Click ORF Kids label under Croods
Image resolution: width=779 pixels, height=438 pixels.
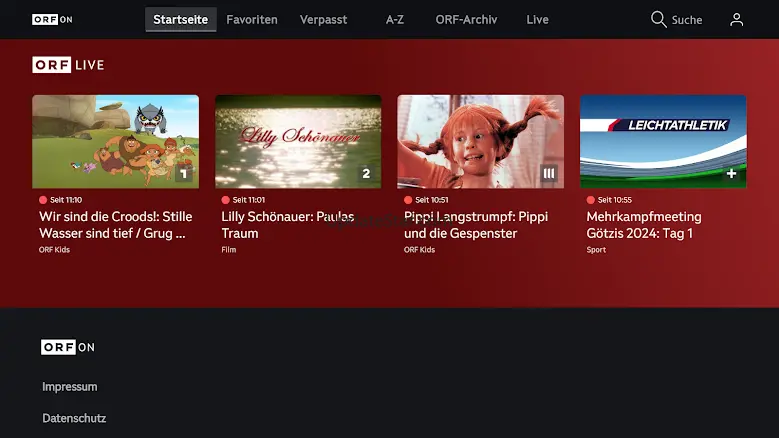pyautogui.click(x=54, y=250)
